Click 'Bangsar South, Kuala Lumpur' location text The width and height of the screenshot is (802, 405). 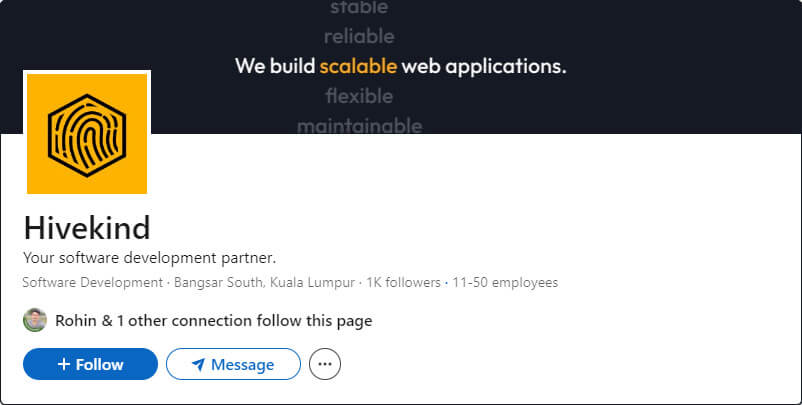click(265, 283)
